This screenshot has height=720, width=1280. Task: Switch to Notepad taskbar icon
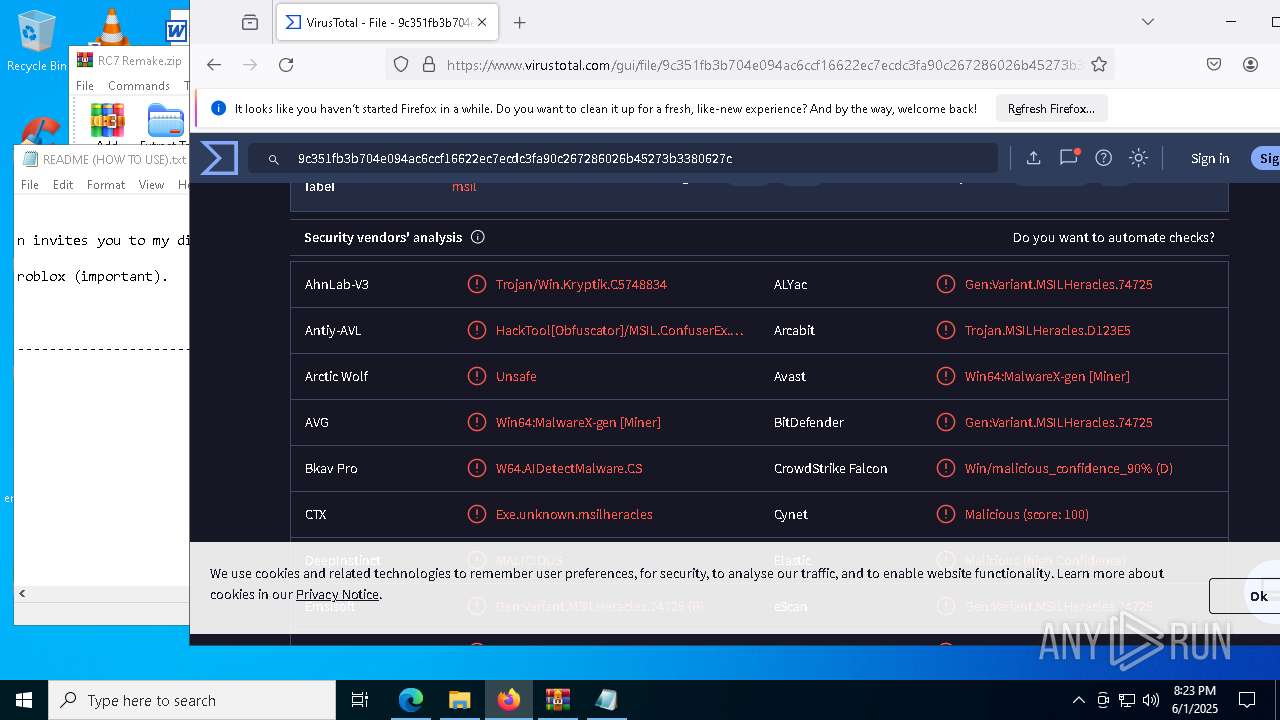606,700
